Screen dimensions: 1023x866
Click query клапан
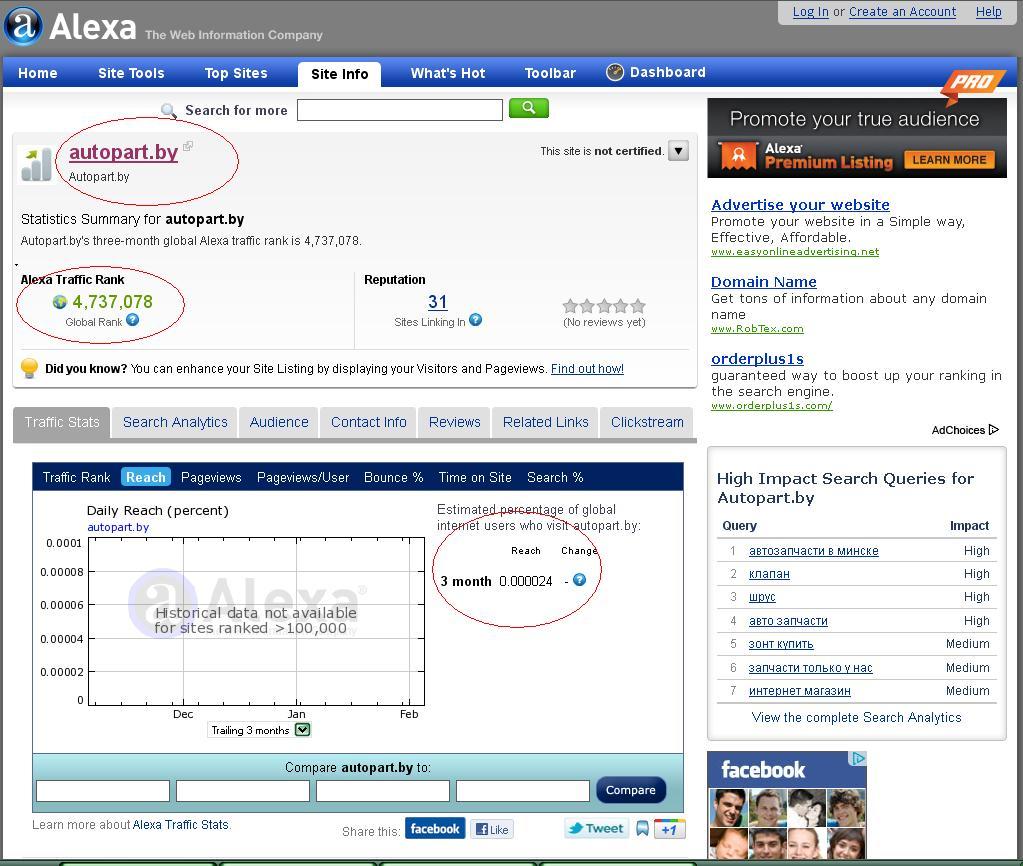click(769, 574)
